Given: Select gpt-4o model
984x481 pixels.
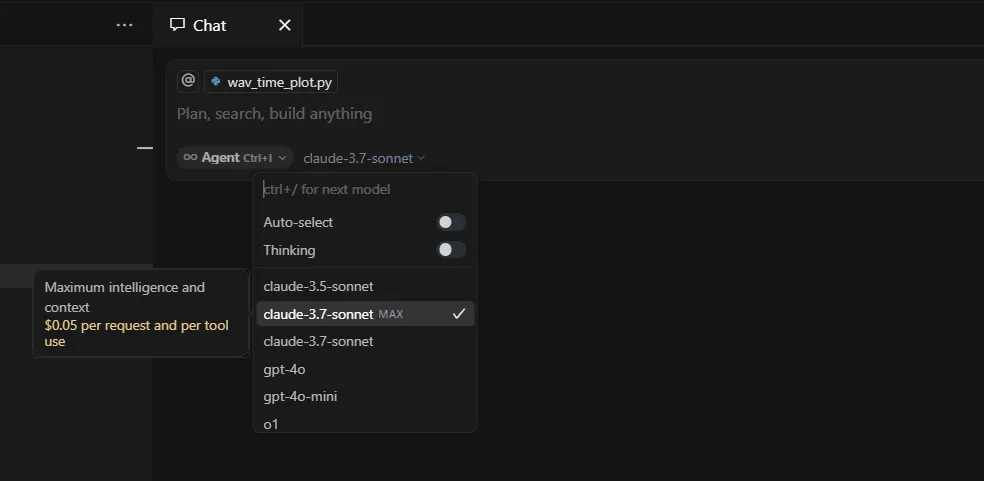Looking at the screenshot, I should pos(365,369).
